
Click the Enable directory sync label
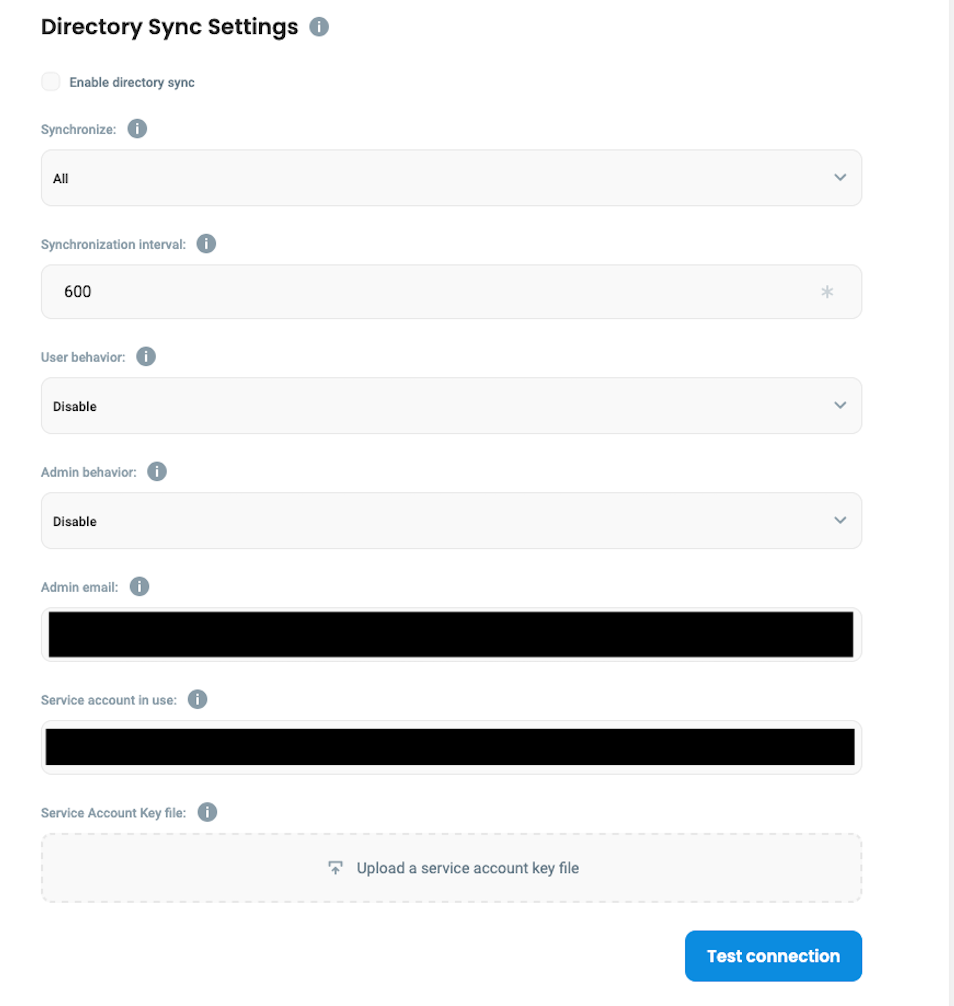[132, 83]
